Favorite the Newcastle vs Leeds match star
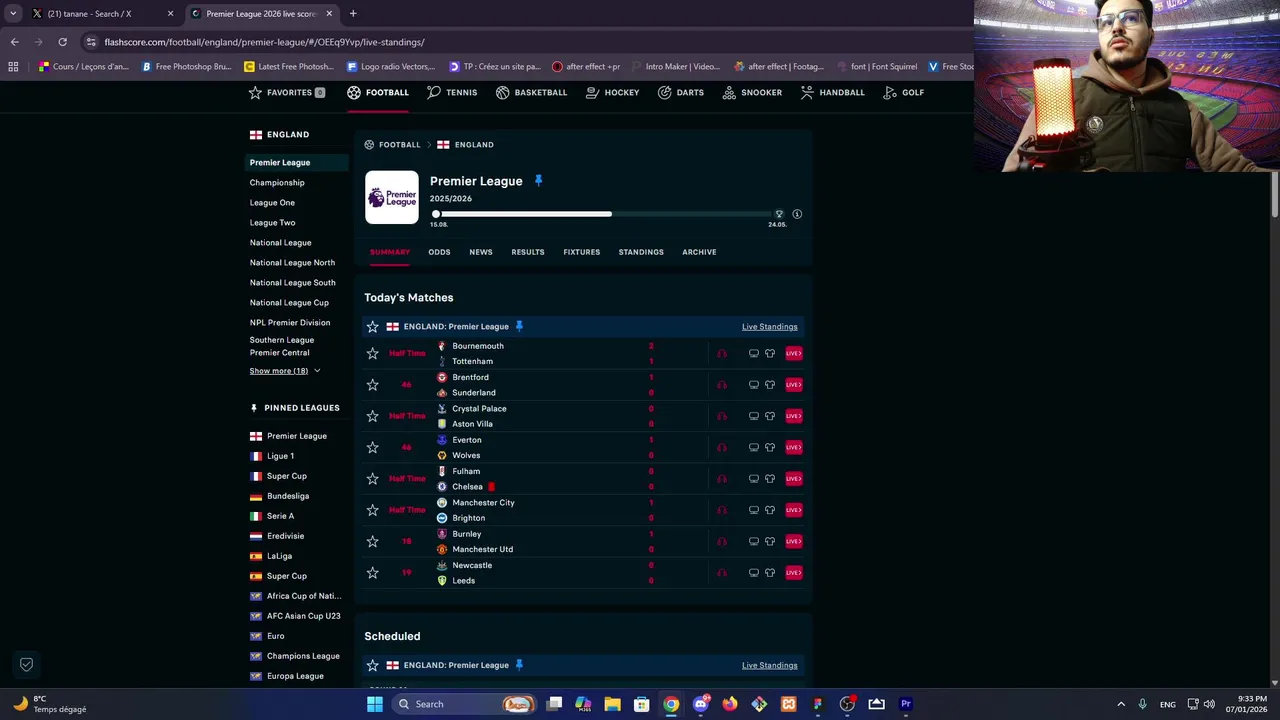The width and height of the screenshot is (1280, 720). 372,573
